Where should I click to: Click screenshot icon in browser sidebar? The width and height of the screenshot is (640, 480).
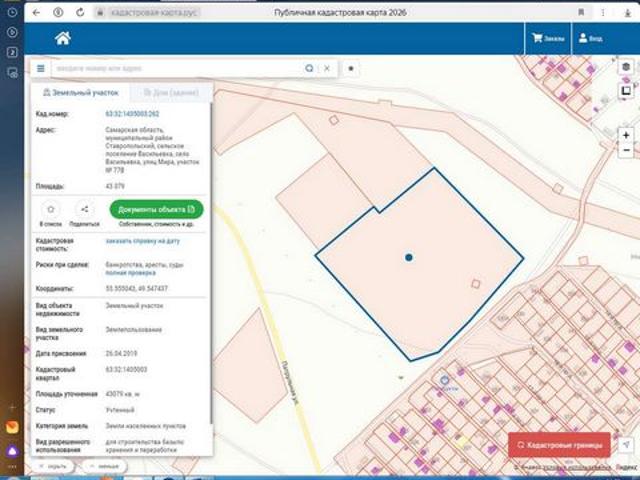coord(12,73)
